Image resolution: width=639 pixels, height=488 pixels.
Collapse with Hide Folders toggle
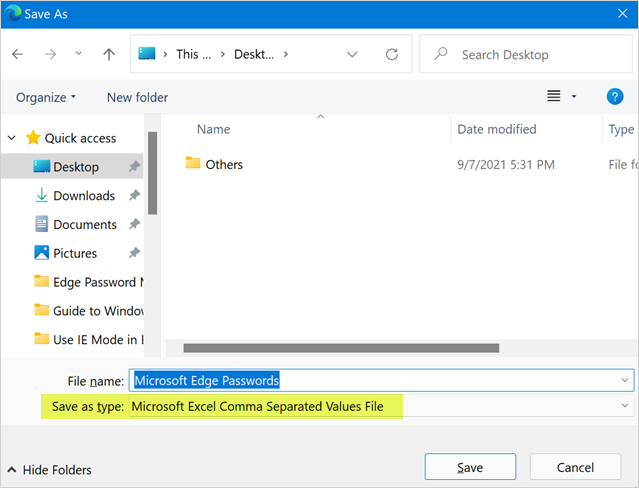50,469
